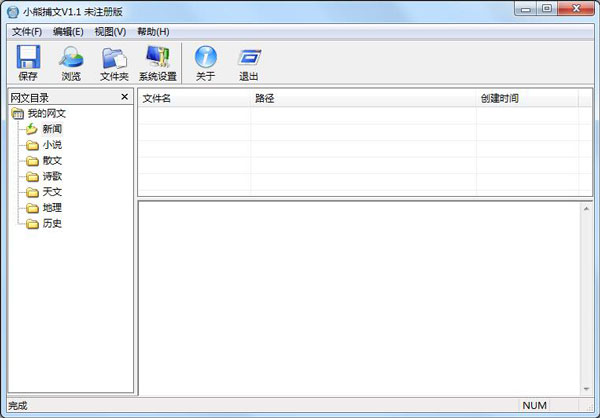Open the Browse (浏览) toolbar icon
This screenshot has height=418, width=600.
tap(71, 57)
